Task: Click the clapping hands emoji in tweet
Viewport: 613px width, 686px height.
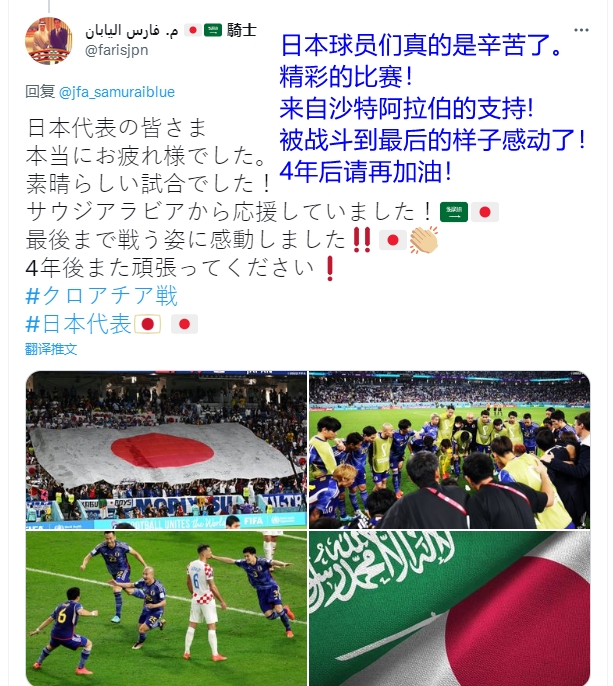Action: pyautogui.click(x=424, y=240)
